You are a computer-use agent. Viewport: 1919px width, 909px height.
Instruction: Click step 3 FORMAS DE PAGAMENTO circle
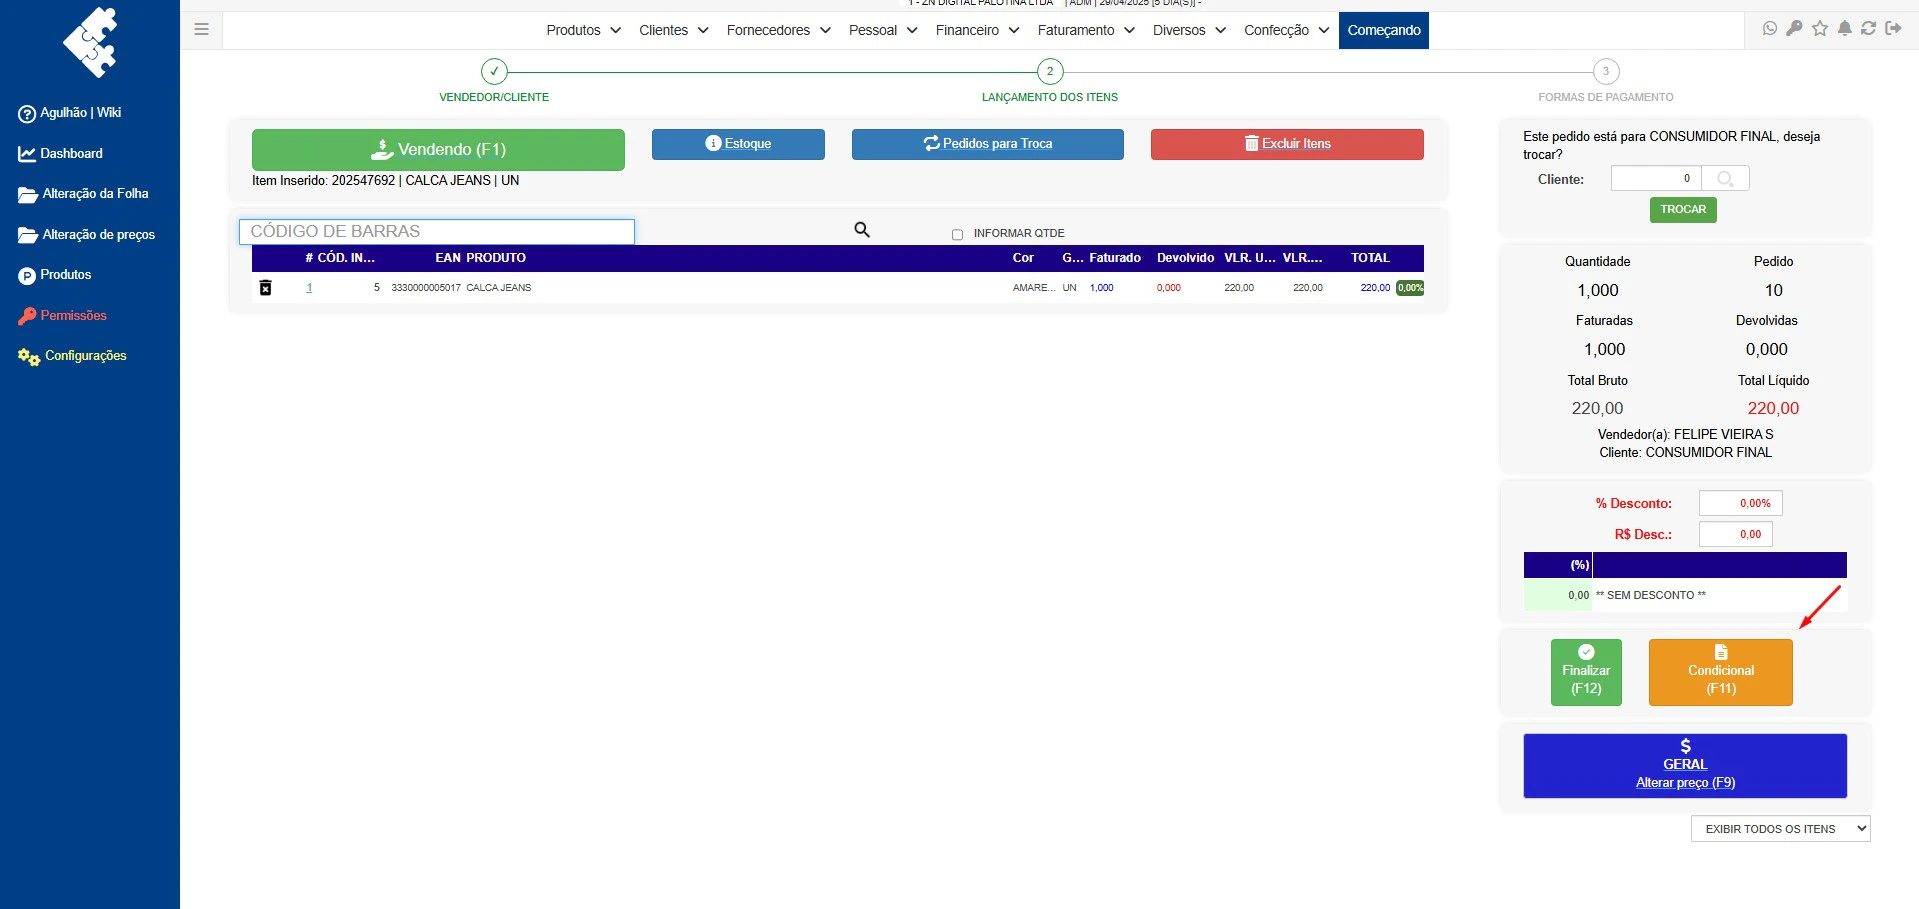tap(1606, 71)
